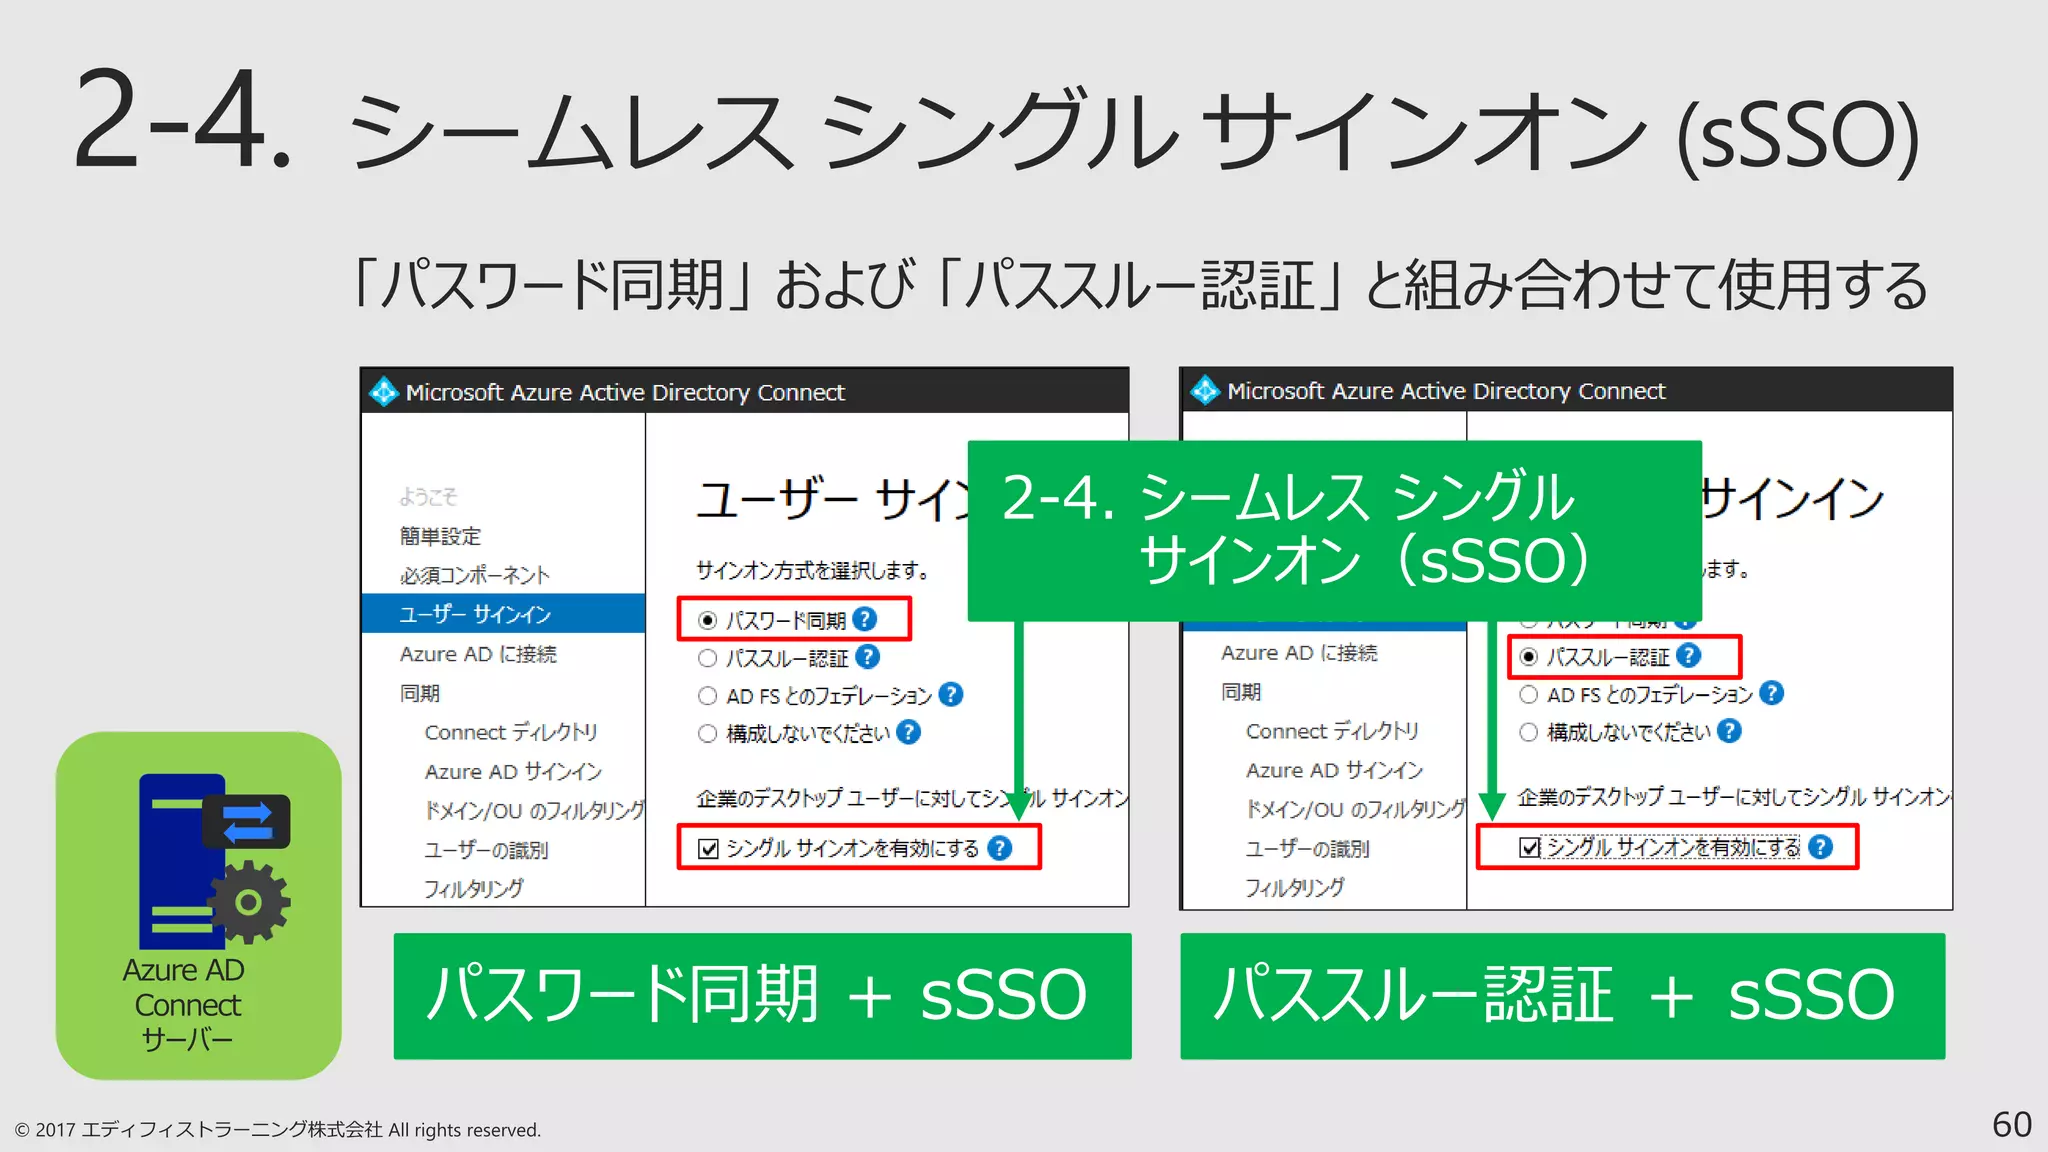Open Connect ディレクトリ step in right window
2048x1152 pixels.
click(1332, 731)
